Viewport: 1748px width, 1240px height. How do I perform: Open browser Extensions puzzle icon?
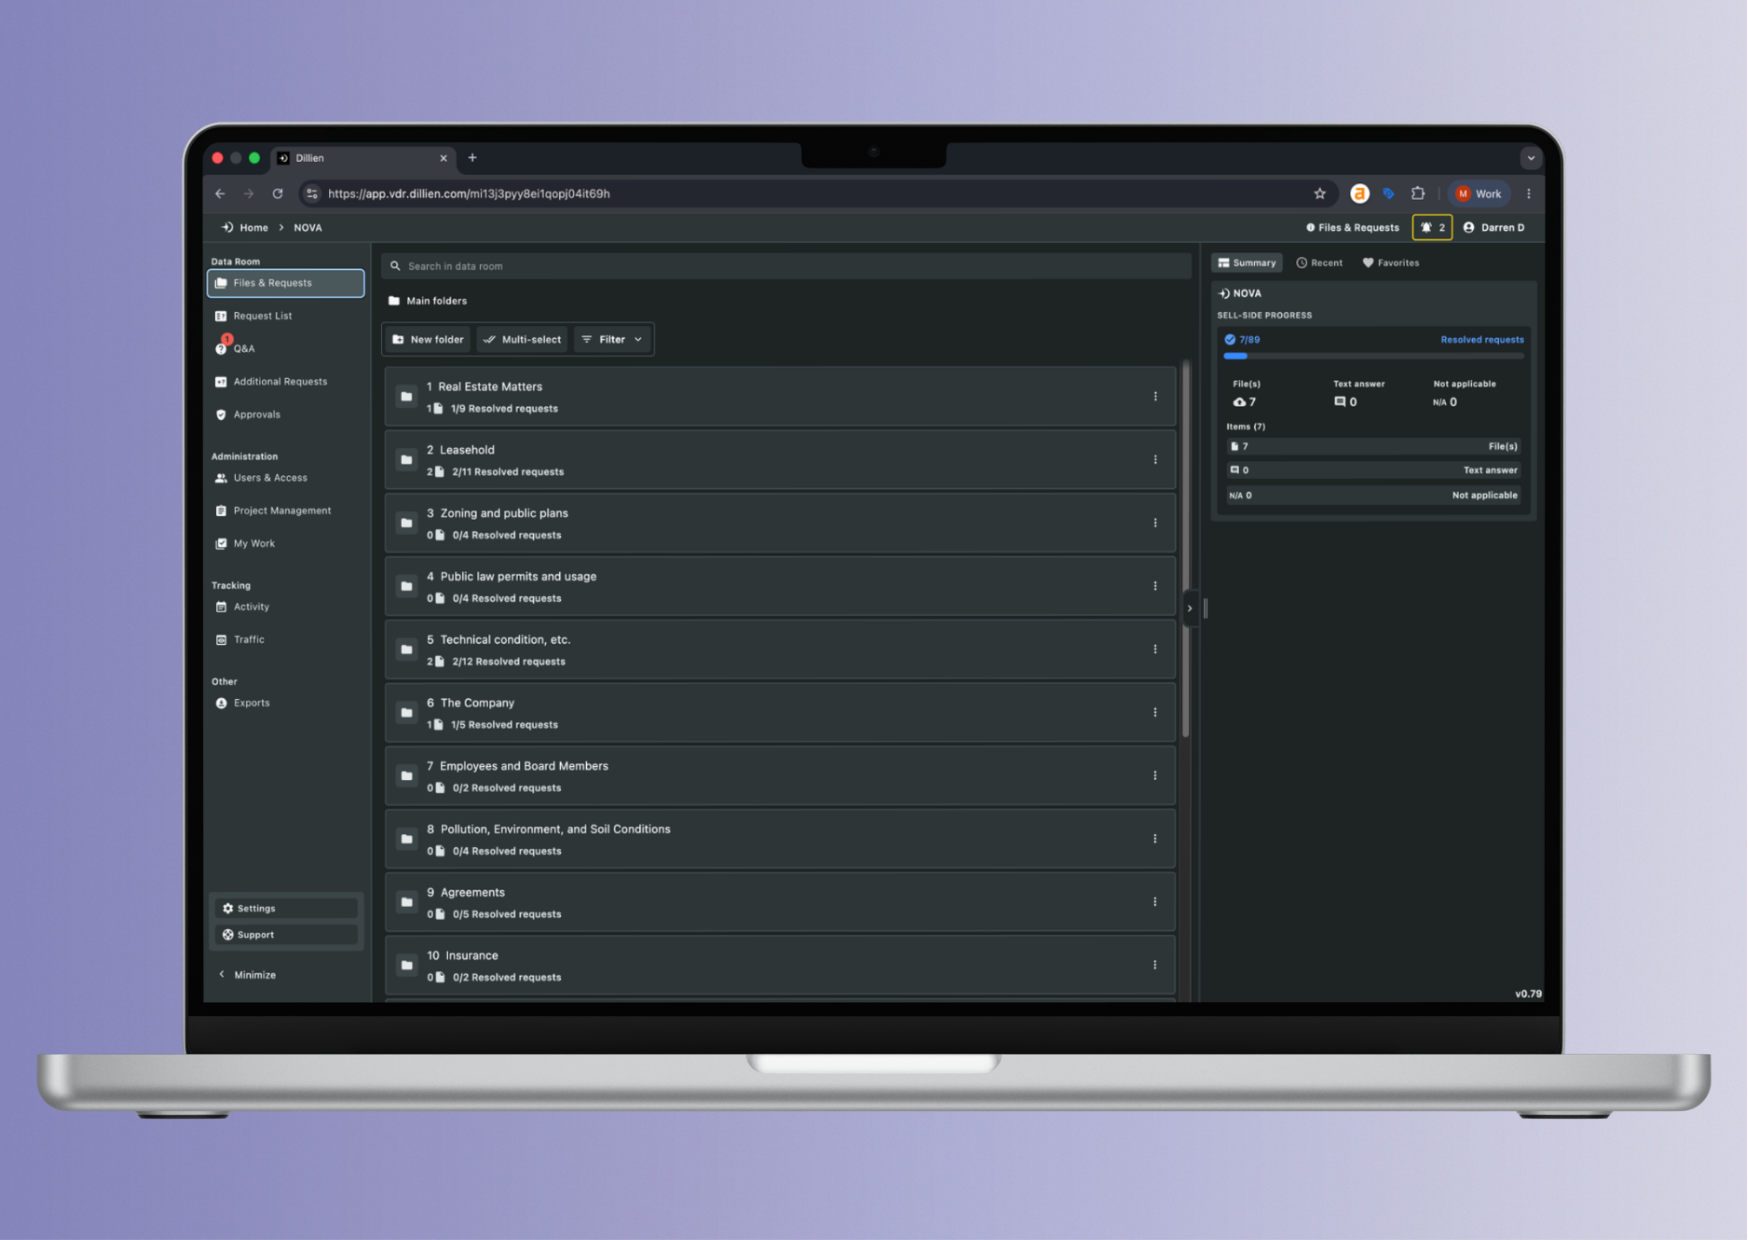[x=1417, y=194]
